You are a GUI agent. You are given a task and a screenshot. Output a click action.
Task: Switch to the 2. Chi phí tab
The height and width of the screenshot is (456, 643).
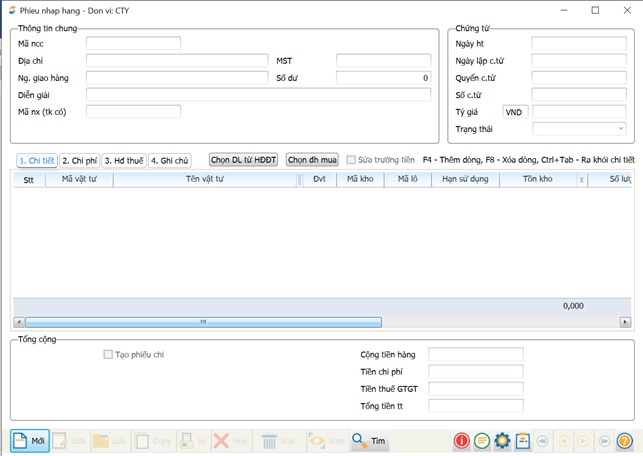pos(79,160)
